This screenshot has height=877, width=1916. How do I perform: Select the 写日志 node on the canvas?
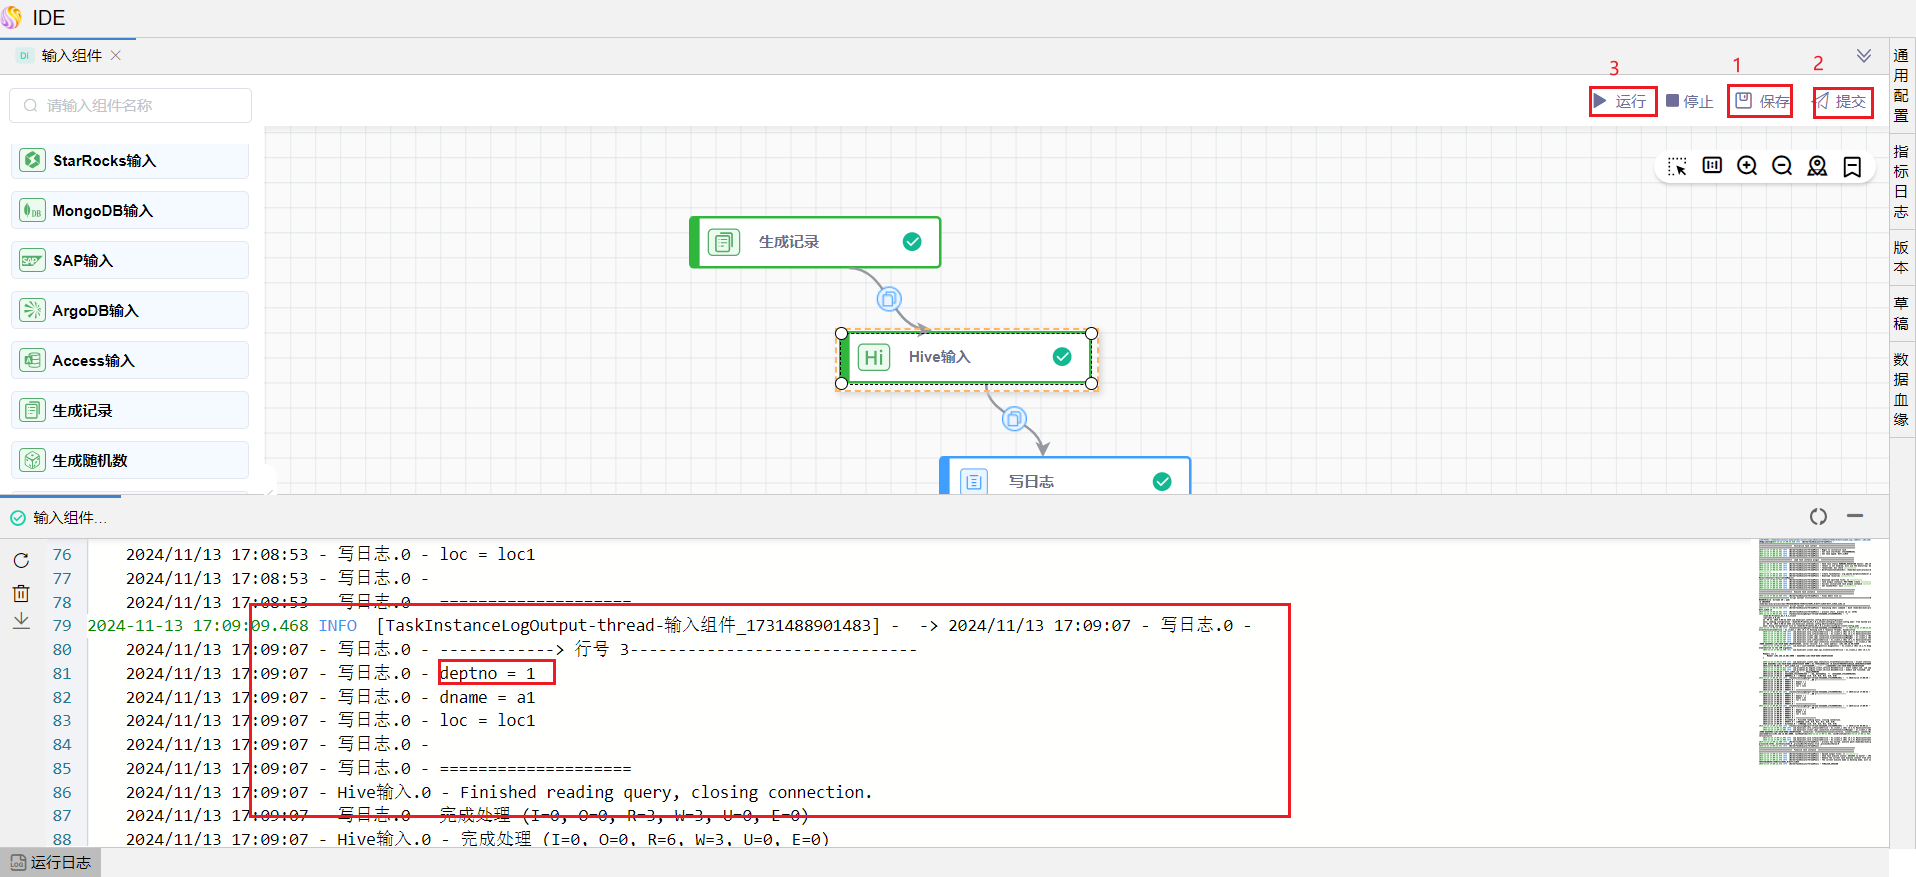tap(1065, 476)
